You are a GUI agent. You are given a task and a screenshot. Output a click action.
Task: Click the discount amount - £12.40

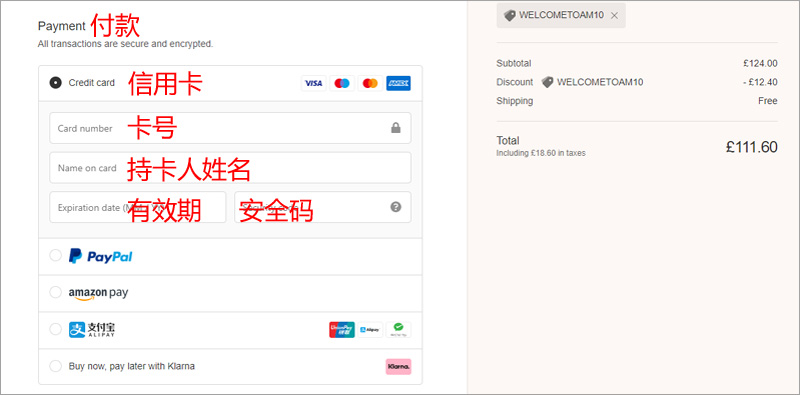[x=760, y=82]
